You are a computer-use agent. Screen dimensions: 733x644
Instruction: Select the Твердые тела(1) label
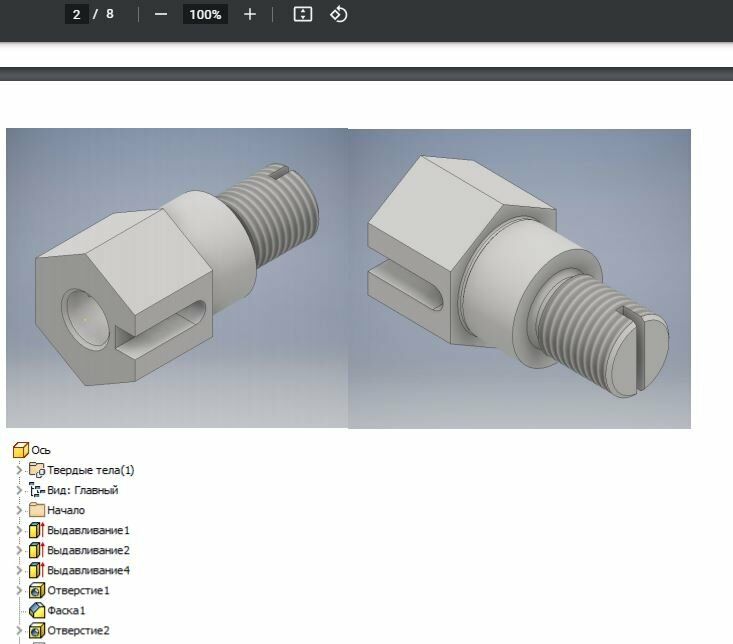coord(91,470)
